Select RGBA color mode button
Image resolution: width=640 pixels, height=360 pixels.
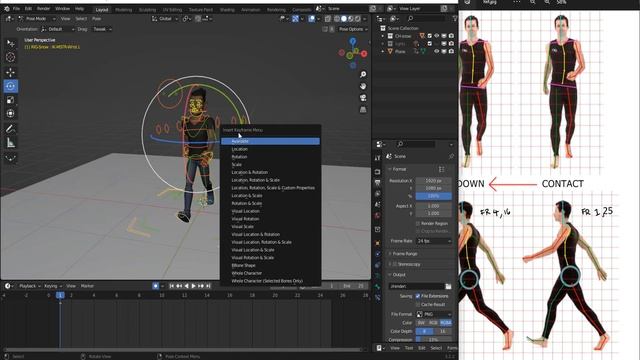pyautogui.click(x=446, y=323)
